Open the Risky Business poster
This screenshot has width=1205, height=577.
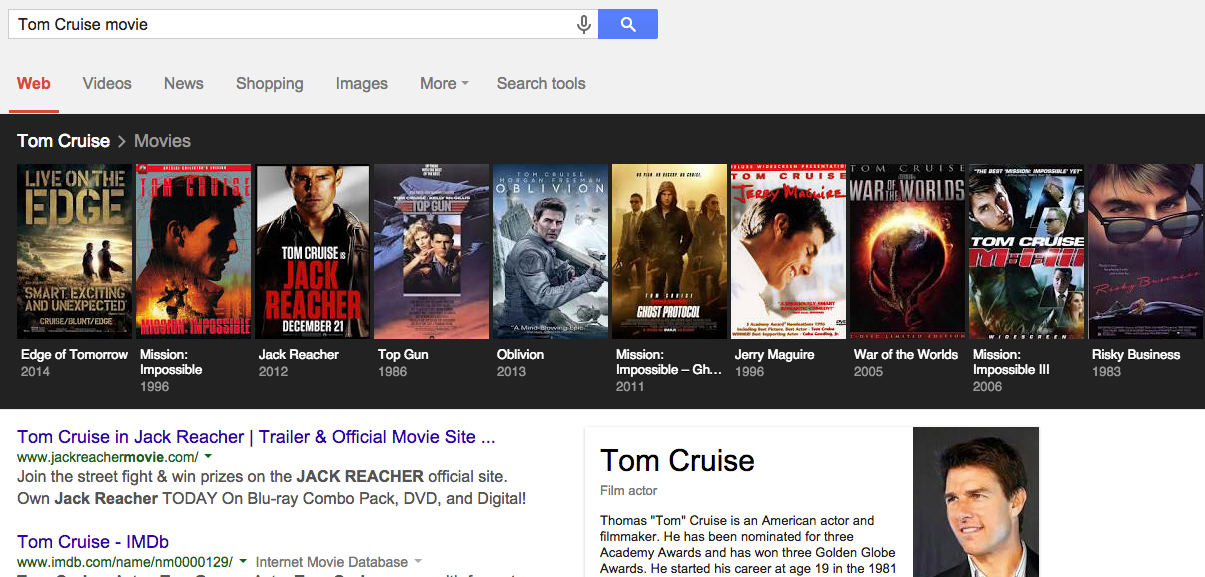tap(1146, 252)
